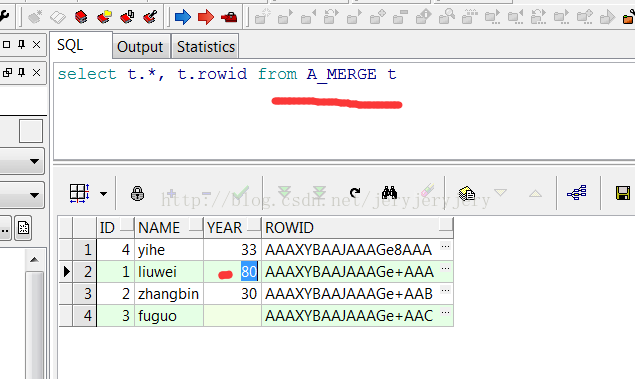This screenshot has height=379, width=635.
Task: Go to previous record up-triangle
Action: [x=535, y=194]
